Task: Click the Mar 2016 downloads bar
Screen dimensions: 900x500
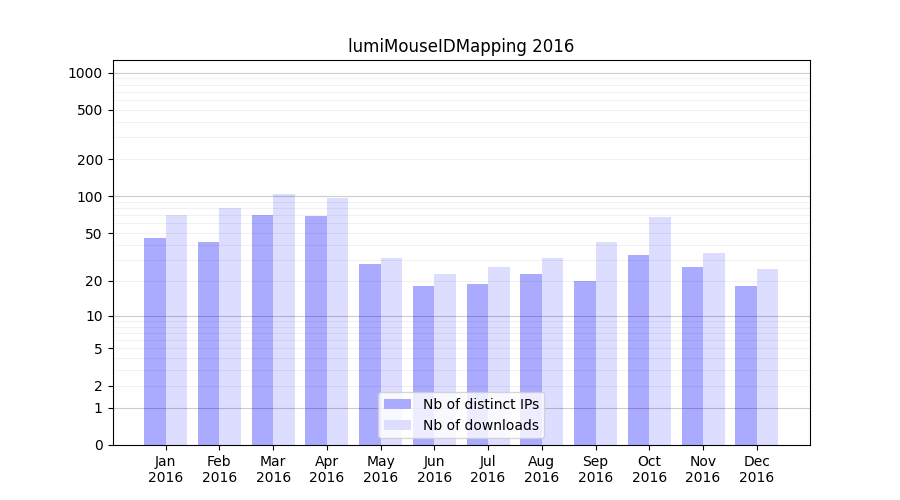Action: click(284, 319)
